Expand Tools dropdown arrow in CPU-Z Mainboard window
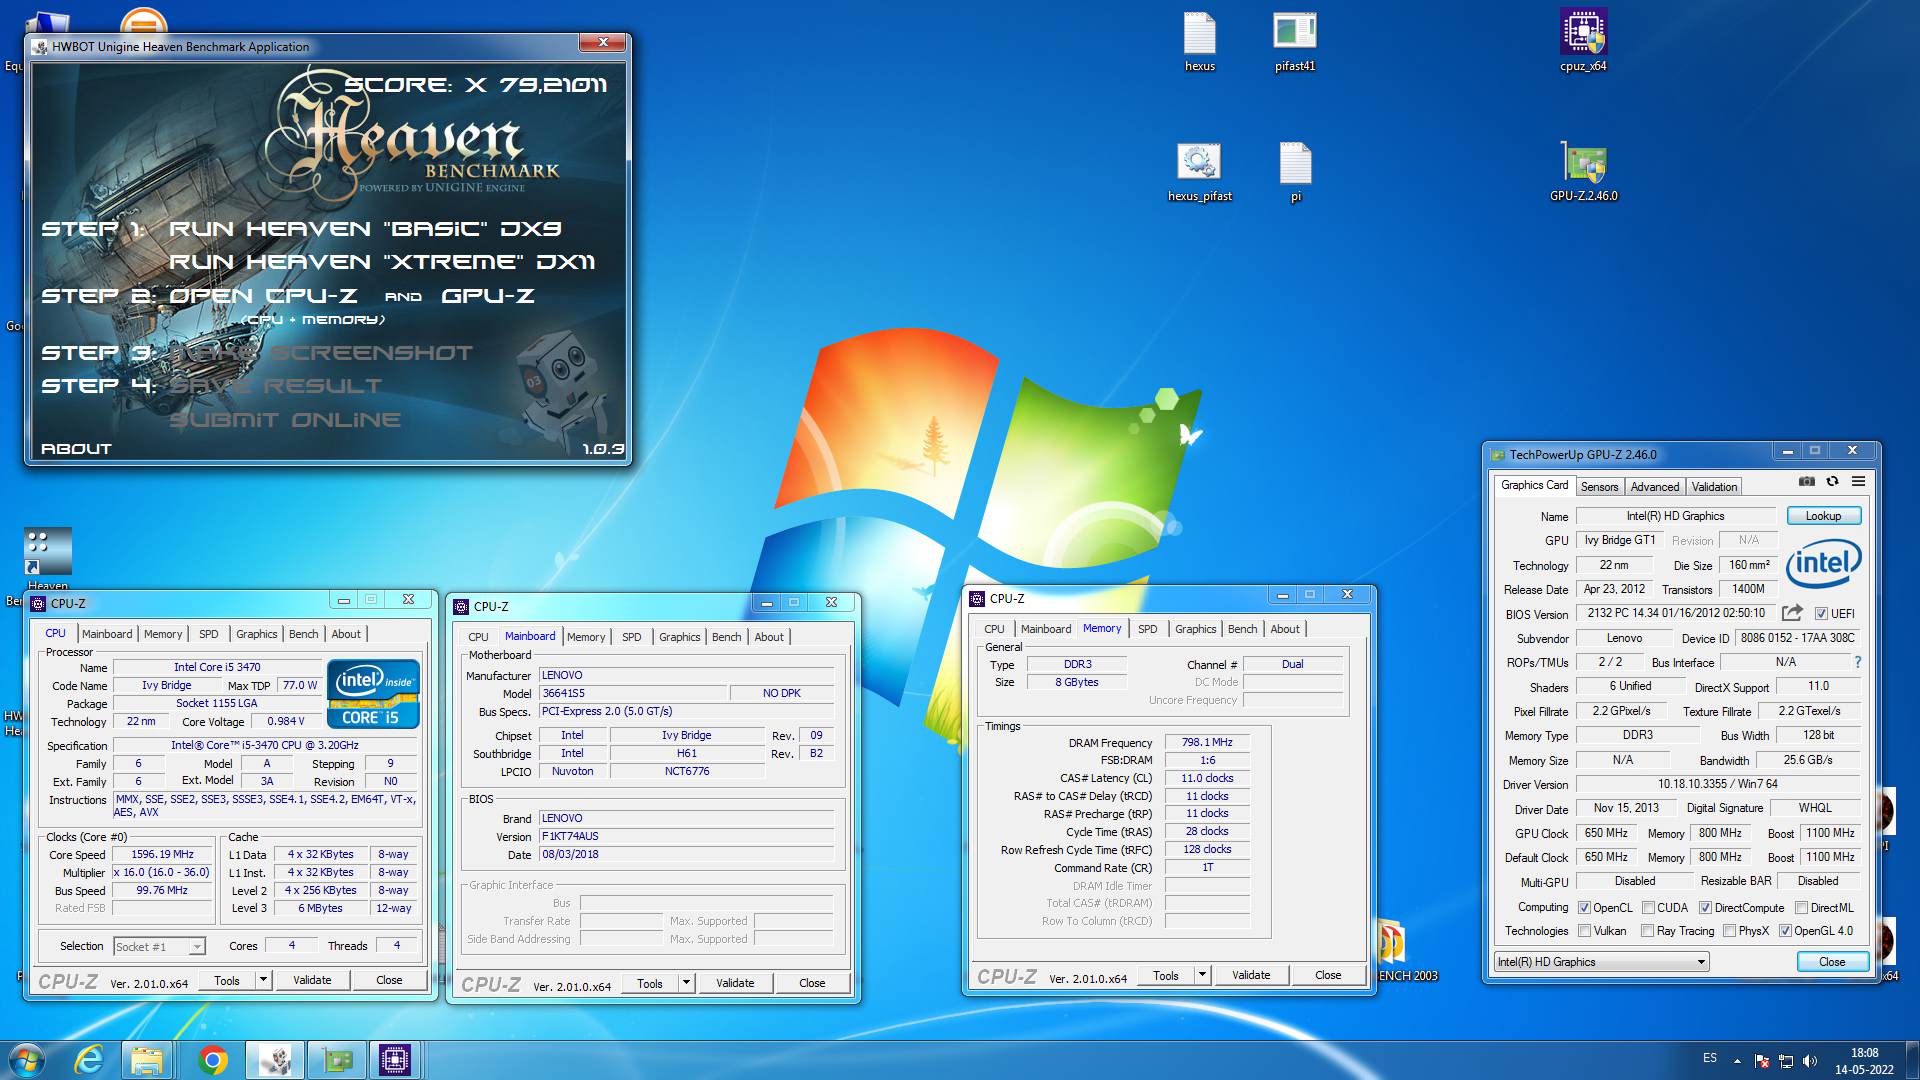Image resolution: width=1920 pixels, height=1080 pixels. (686, 983)
